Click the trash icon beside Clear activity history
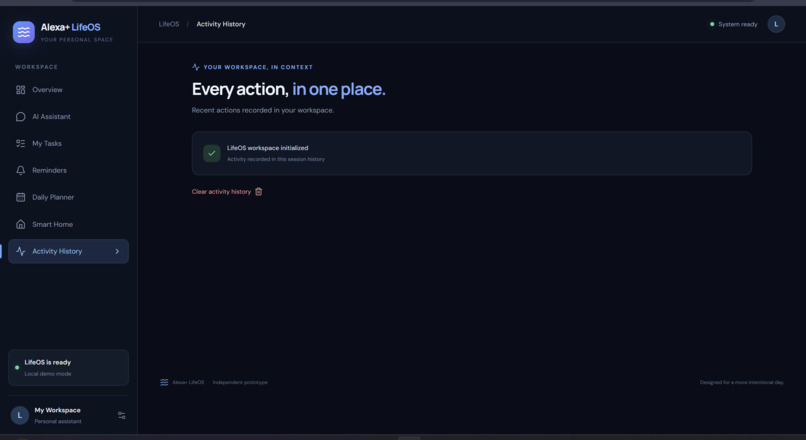The image size is (806, 440). tap(259, 192)
